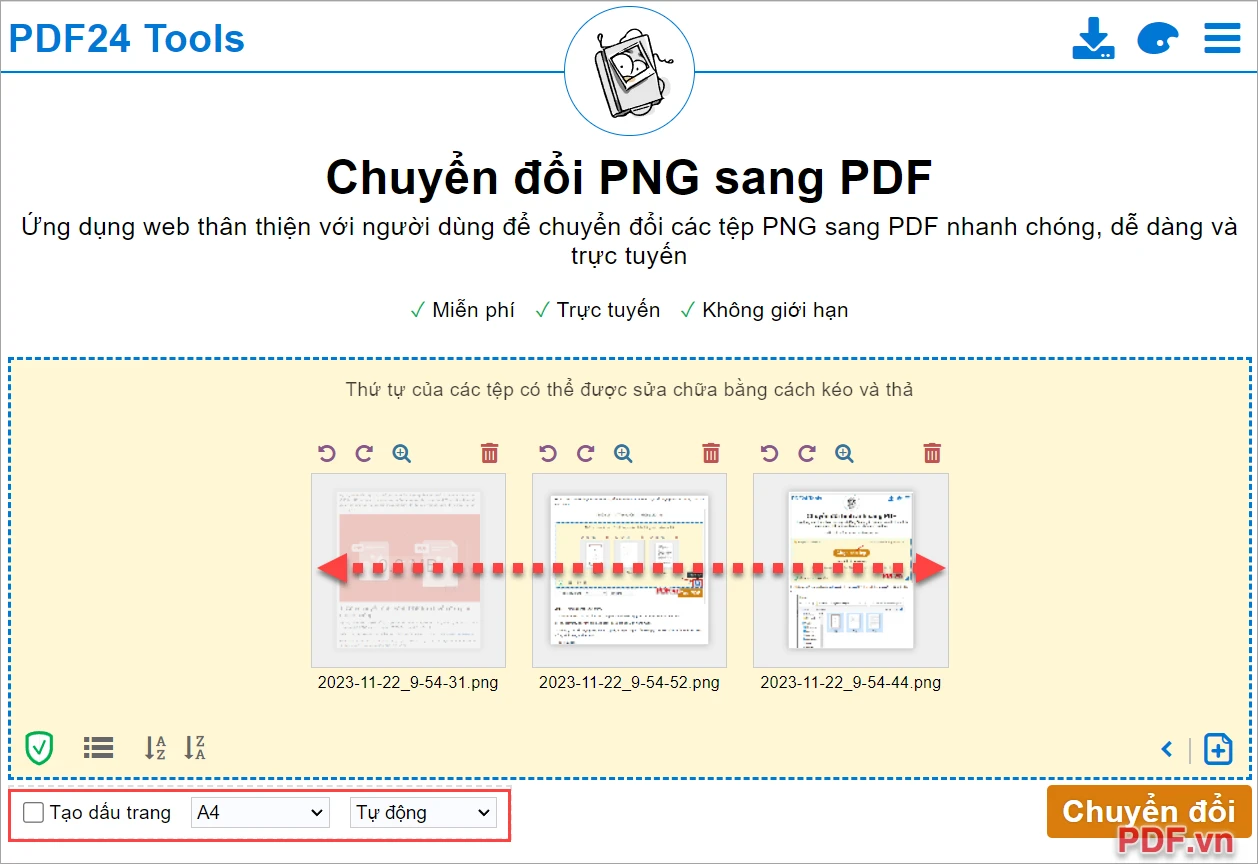1258x864 pixels.
Task: Rotate 9-54-31.png counterclockwise
Action: (x=327, y=454)
